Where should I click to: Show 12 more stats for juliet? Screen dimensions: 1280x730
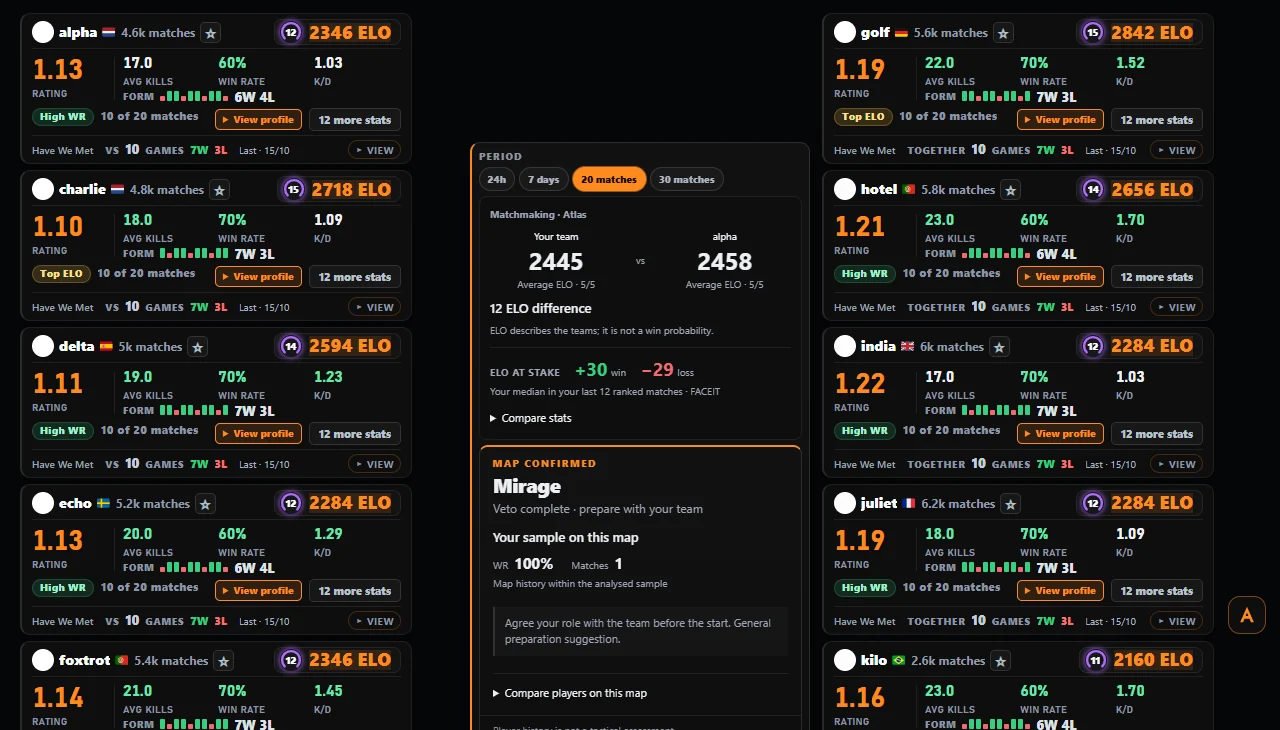point(1157,591)
